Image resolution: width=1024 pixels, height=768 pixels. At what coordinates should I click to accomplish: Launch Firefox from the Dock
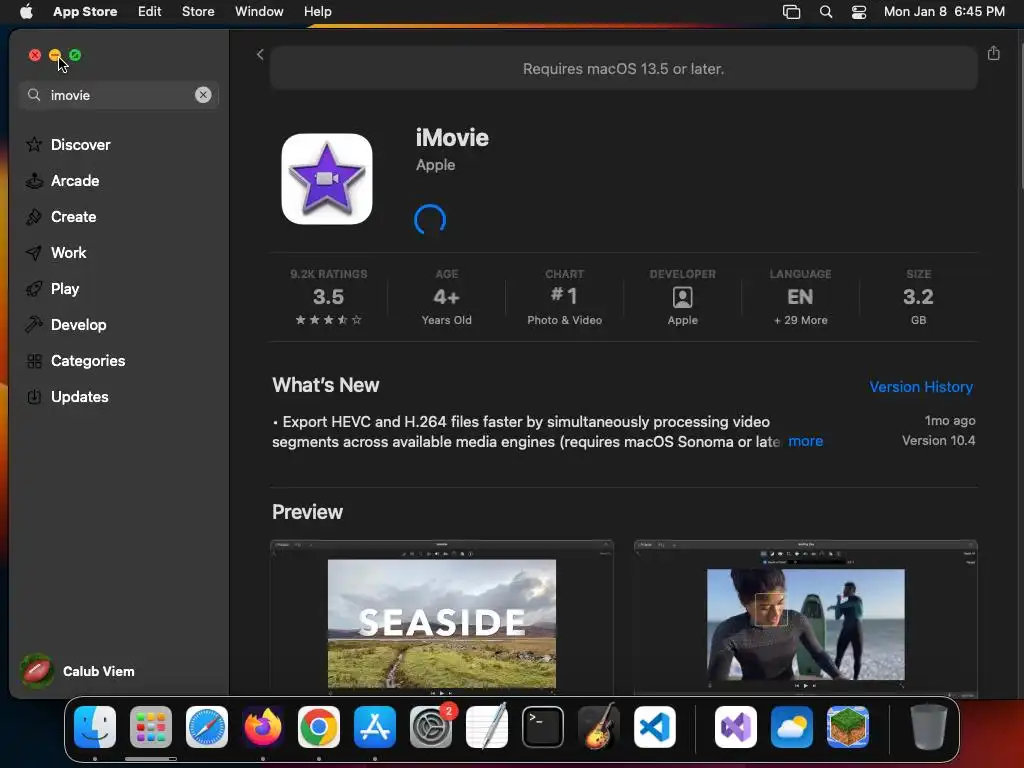[263, 727]
